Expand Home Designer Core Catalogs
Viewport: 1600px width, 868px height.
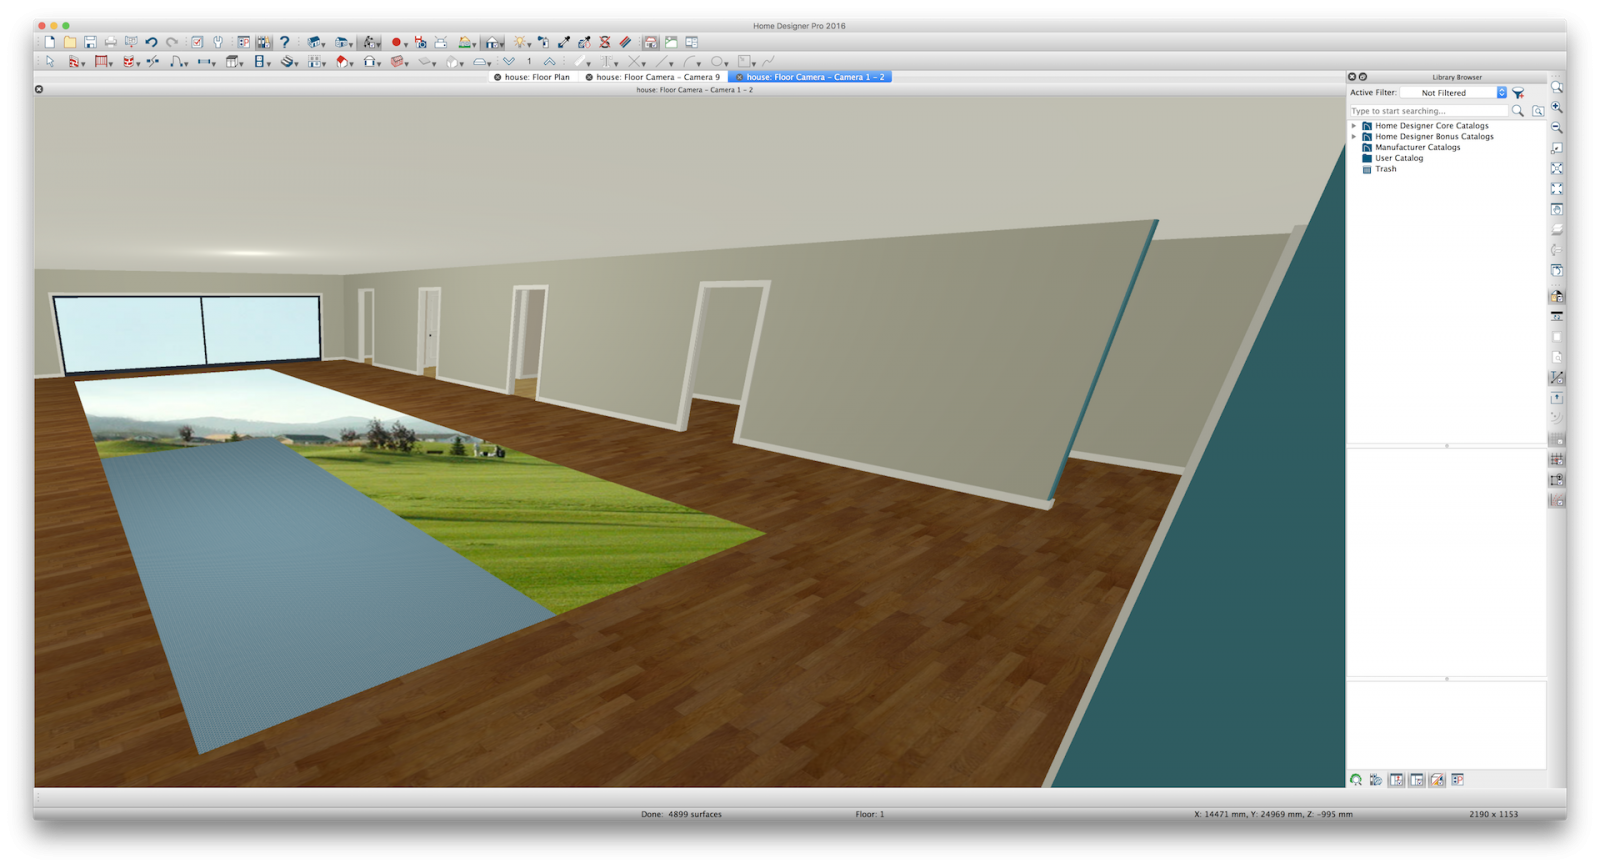(1354, 126)
